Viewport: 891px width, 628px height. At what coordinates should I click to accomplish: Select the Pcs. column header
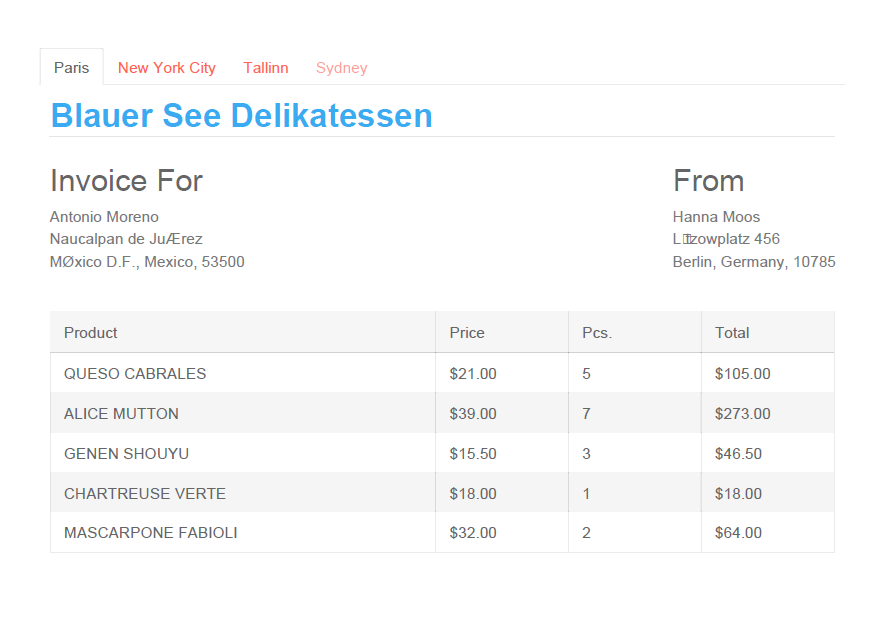tap(597, 333)
